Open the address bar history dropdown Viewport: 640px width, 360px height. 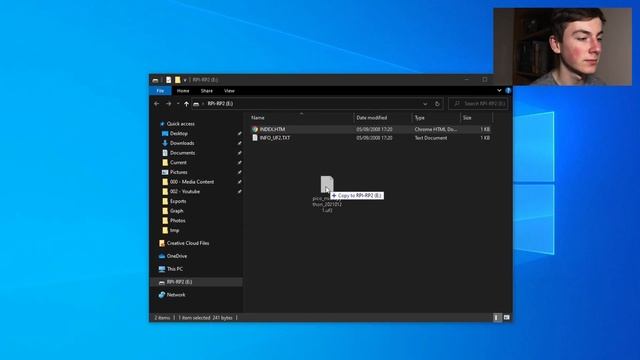click(x=425, y=104)
